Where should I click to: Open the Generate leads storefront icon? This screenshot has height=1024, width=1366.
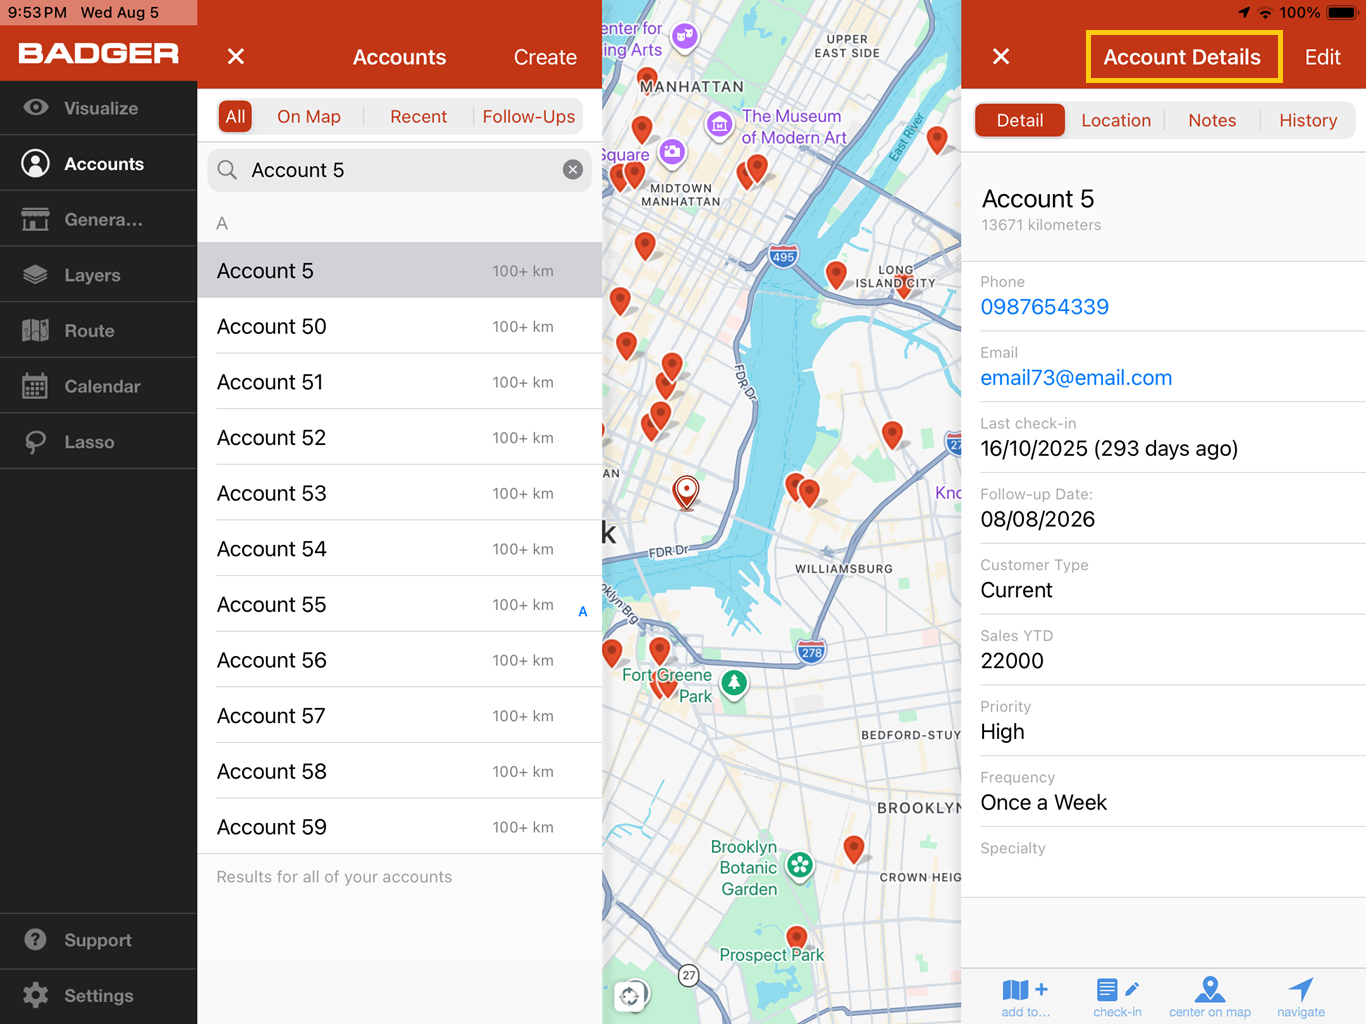[36, 219]
